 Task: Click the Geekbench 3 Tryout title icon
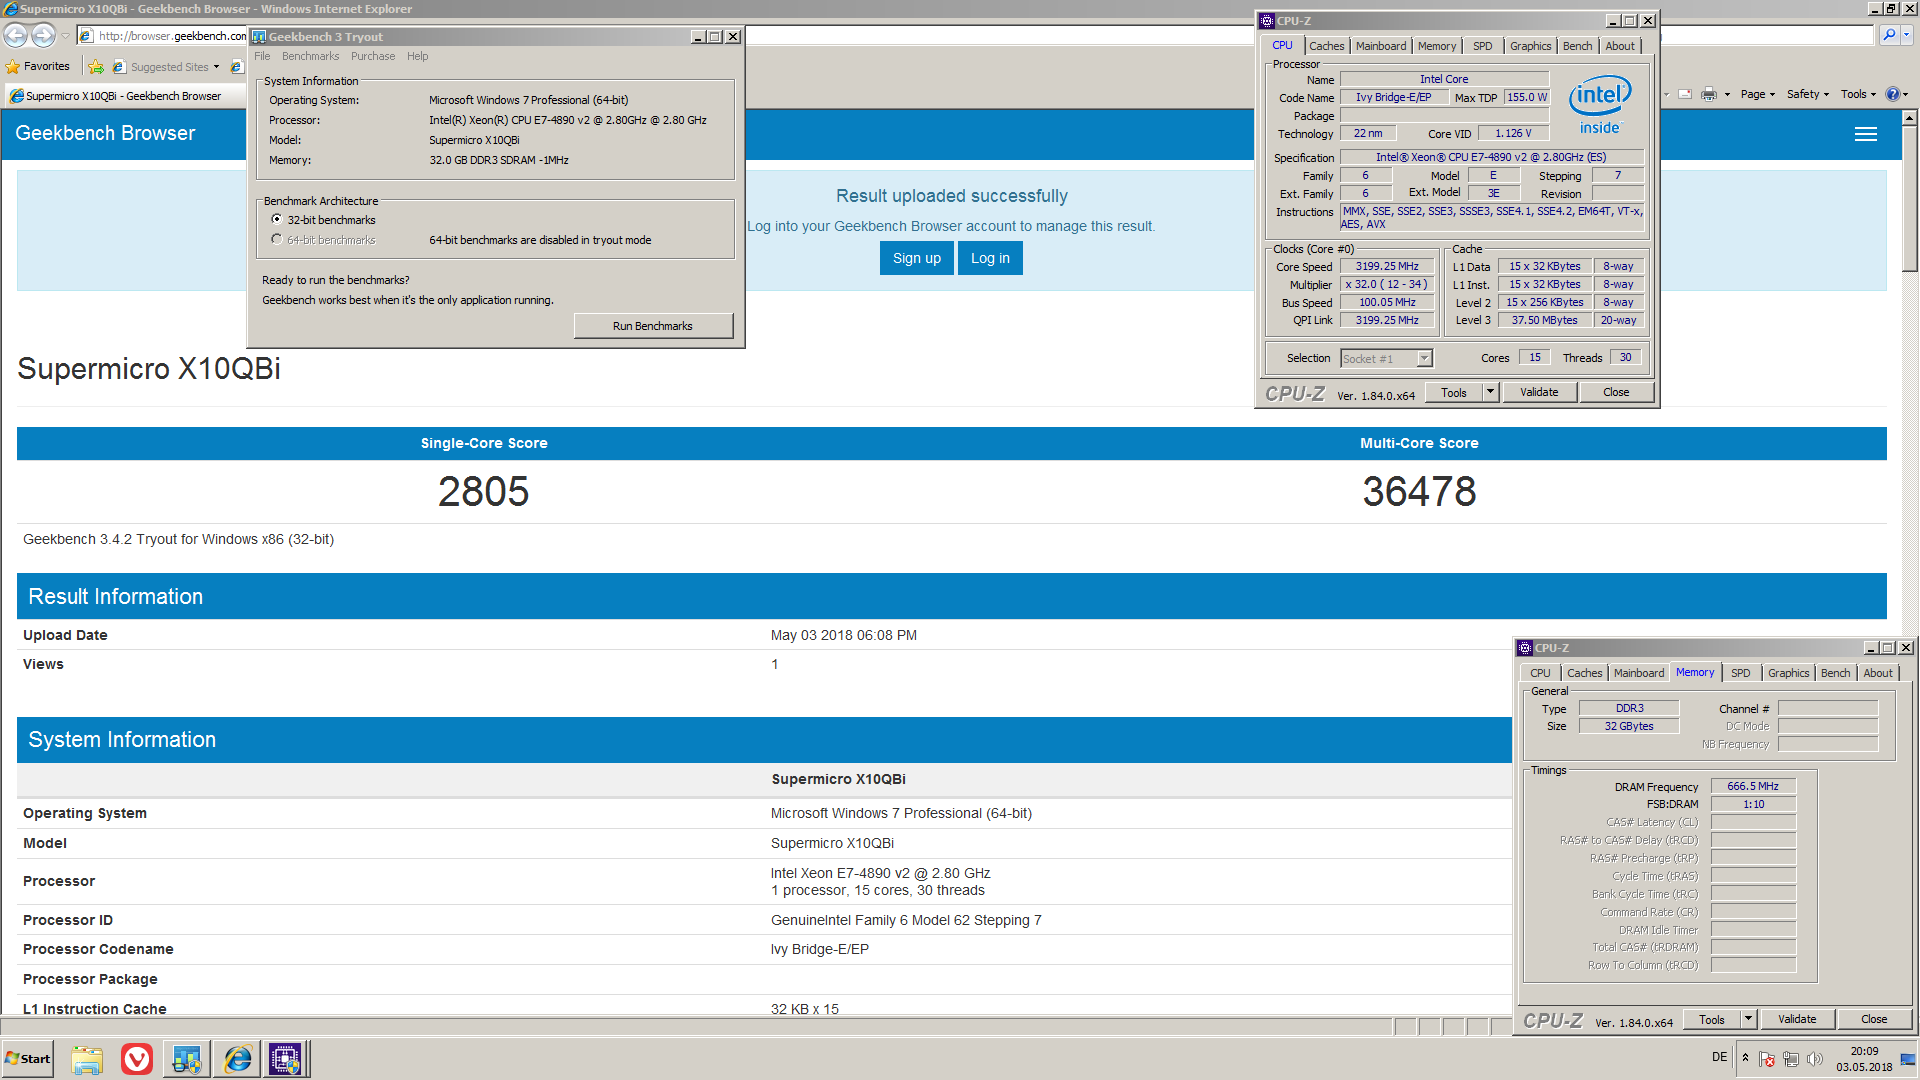click(x=259, y=37)
